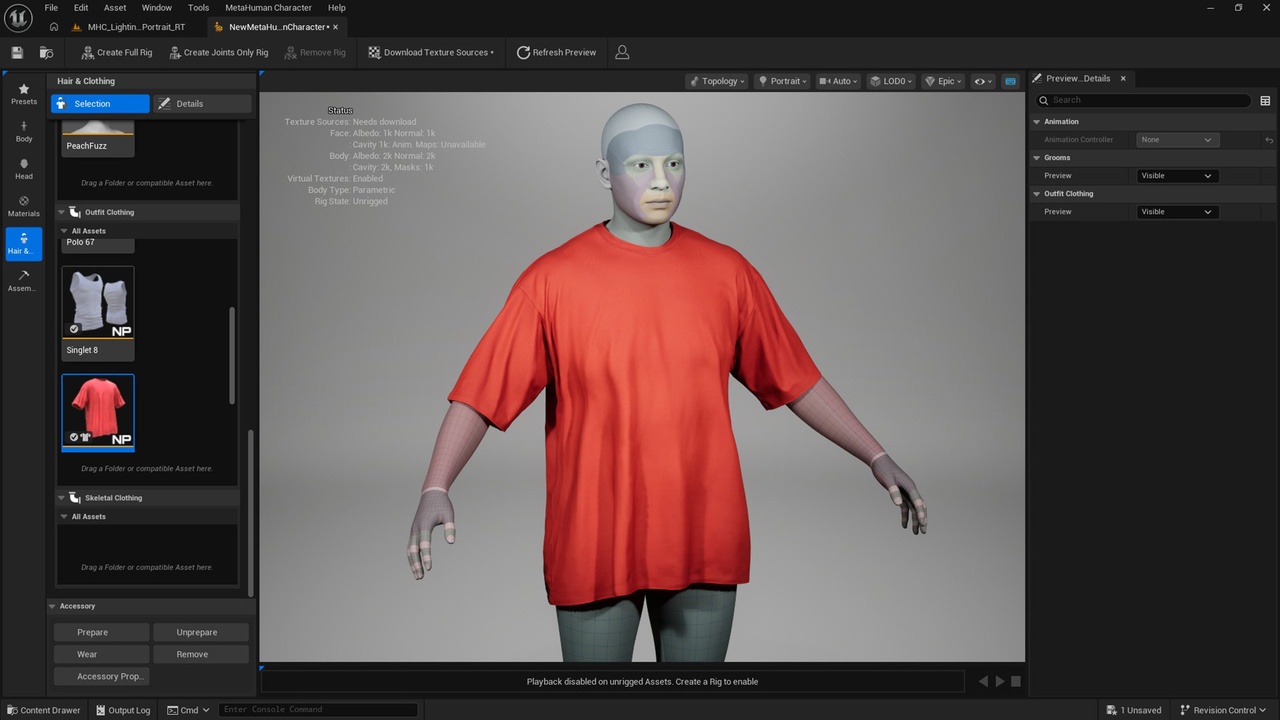1280x720 pixels.
Task: Open the Head editing panel
Action: (24, 168)
